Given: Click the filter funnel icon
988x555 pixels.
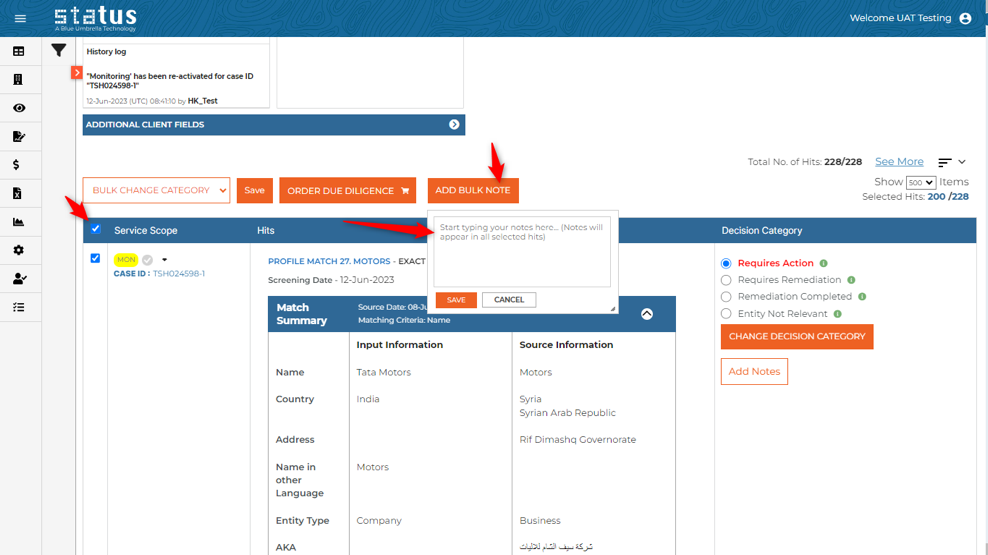Looking at the screenshot, I should [59, 50].
